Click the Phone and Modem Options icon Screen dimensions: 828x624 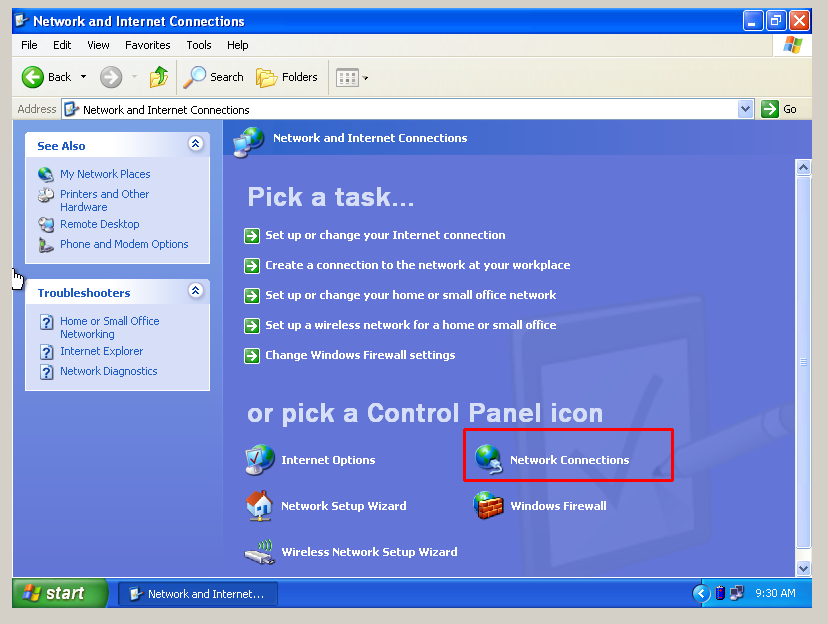pyautogui.click(x=46, y=245)
